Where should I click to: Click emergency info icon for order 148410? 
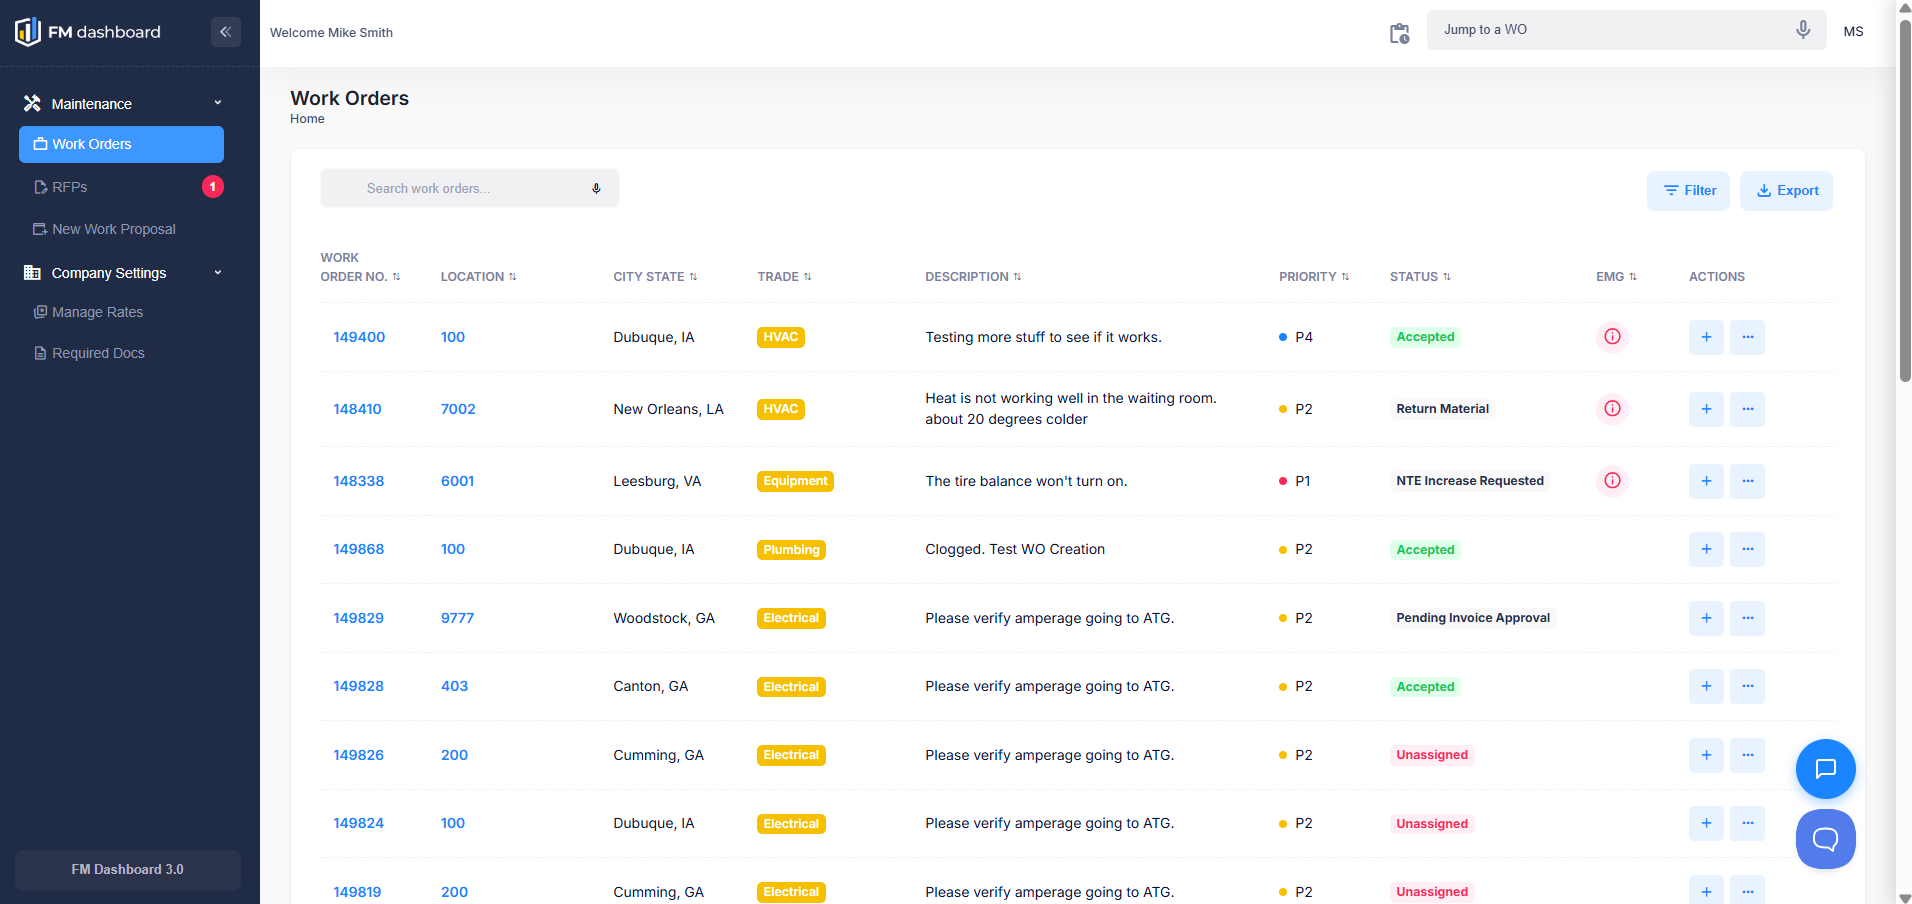click(1612, 409)
